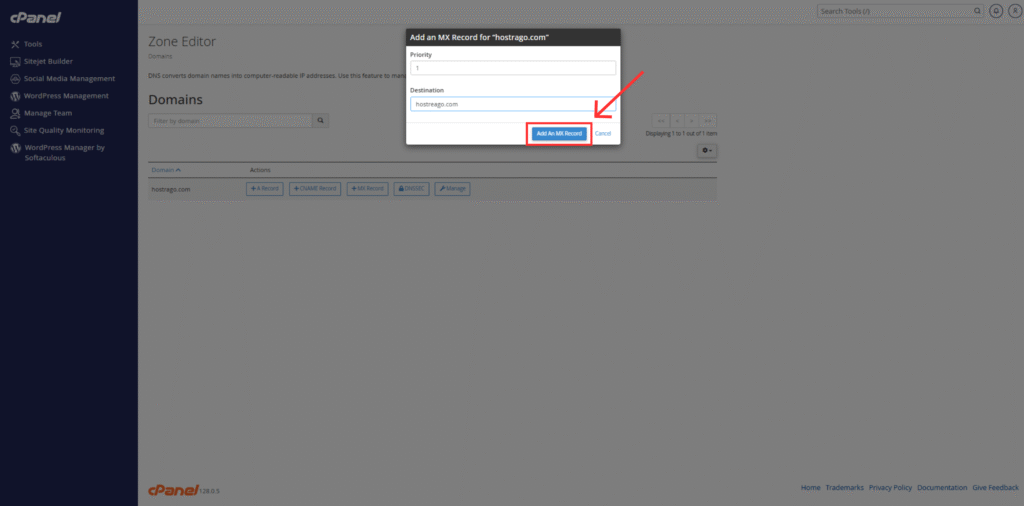Click MX Record button in Actions
Screen dimensions: 1024x506
tap(368, 189)
